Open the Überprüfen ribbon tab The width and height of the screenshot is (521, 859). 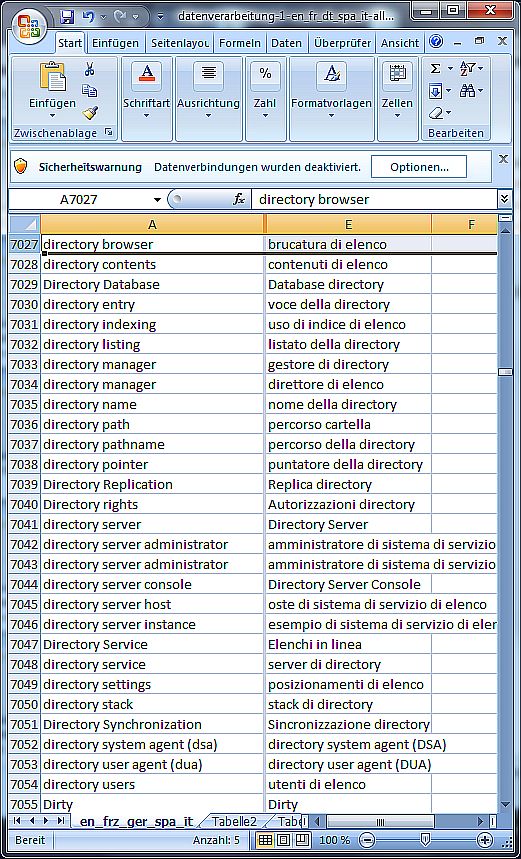(342, 43)
